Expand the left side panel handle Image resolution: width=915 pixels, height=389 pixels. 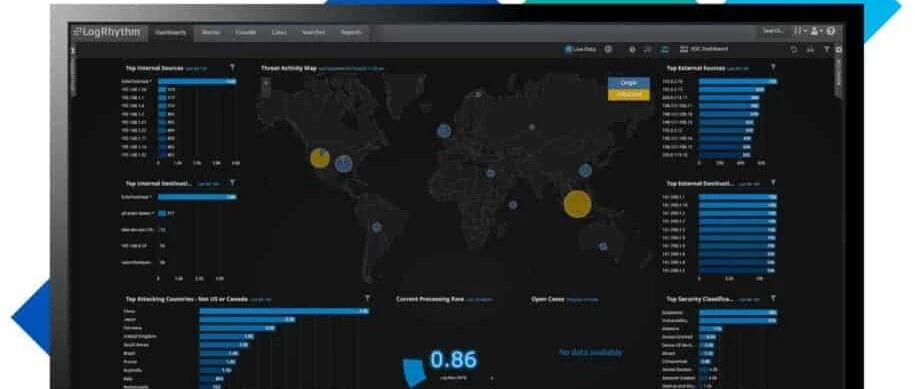tap(73, 73)
